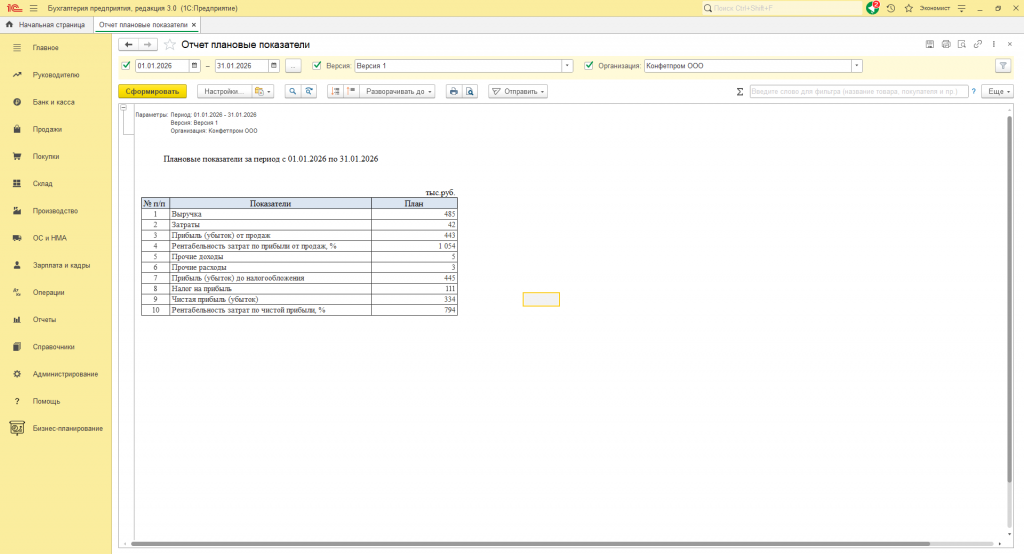1024x554 pixels.
Task: Expand the Организация dropdown list
Action: (x=856, y=66)
